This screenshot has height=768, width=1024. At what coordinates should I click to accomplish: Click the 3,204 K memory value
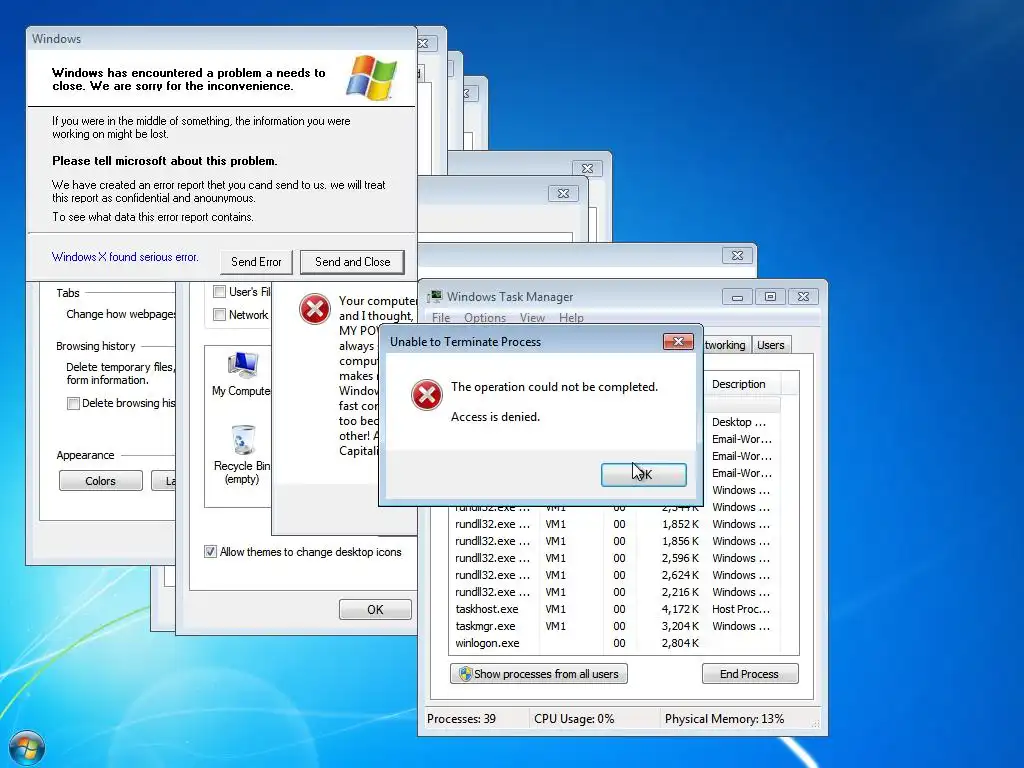(x=680, y=626)
